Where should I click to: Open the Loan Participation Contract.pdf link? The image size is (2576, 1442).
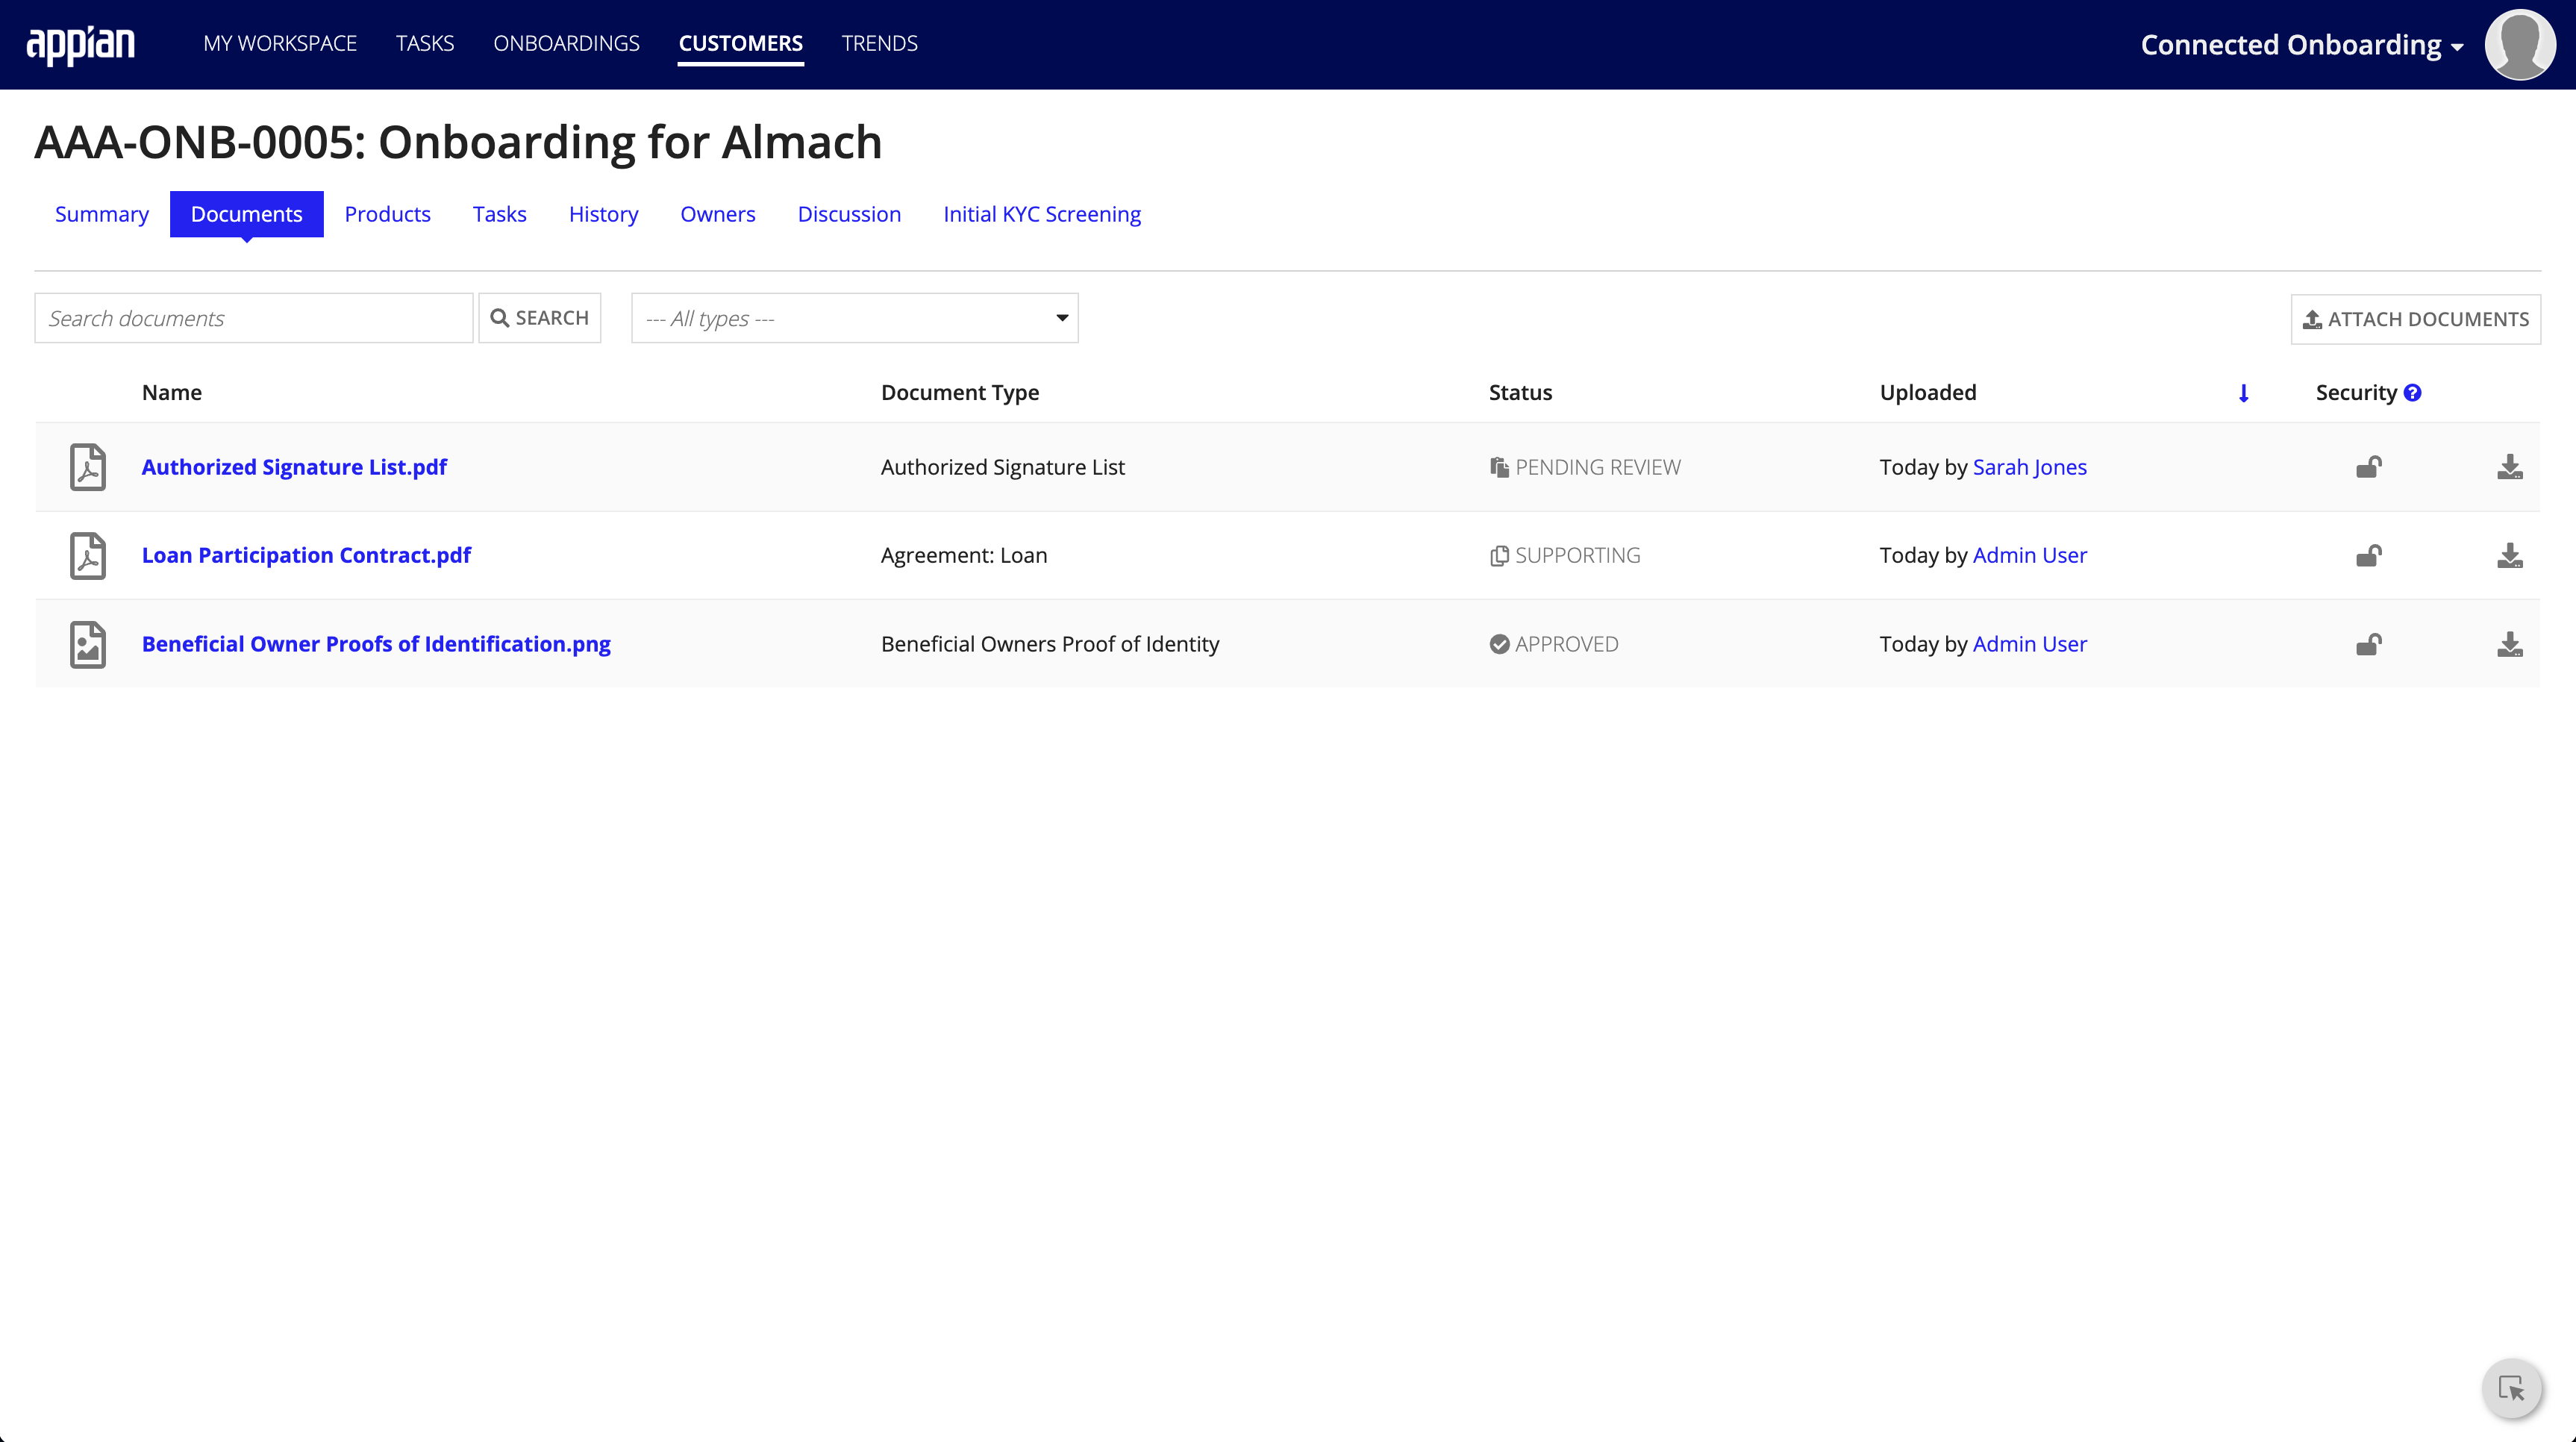tap(306, 555)
